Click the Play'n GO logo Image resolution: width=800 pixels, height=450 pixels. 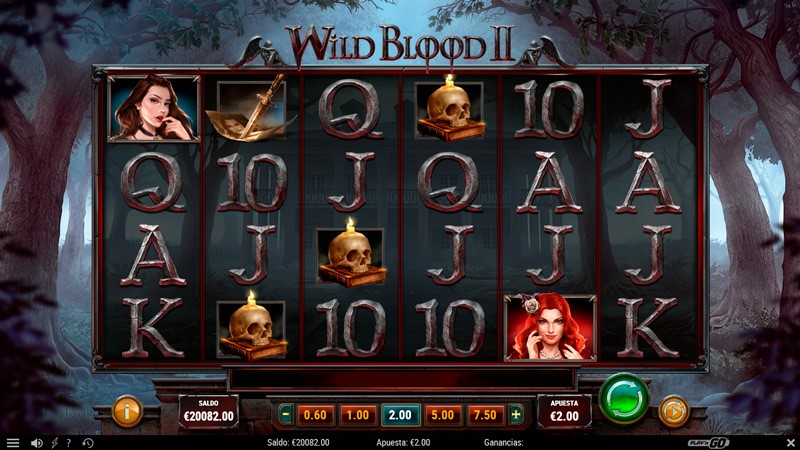708,443
